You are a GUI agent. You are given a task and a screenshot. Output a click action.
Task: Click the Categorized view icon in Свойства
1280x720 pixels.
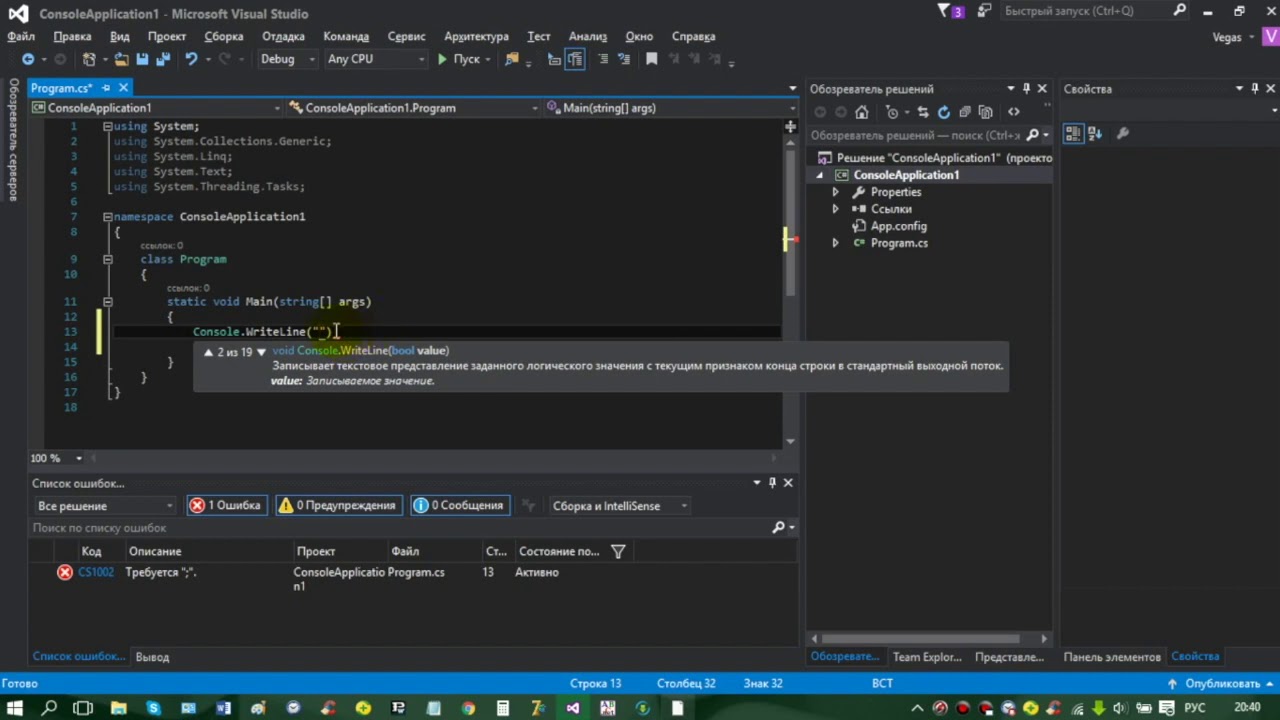[1074, 133]
